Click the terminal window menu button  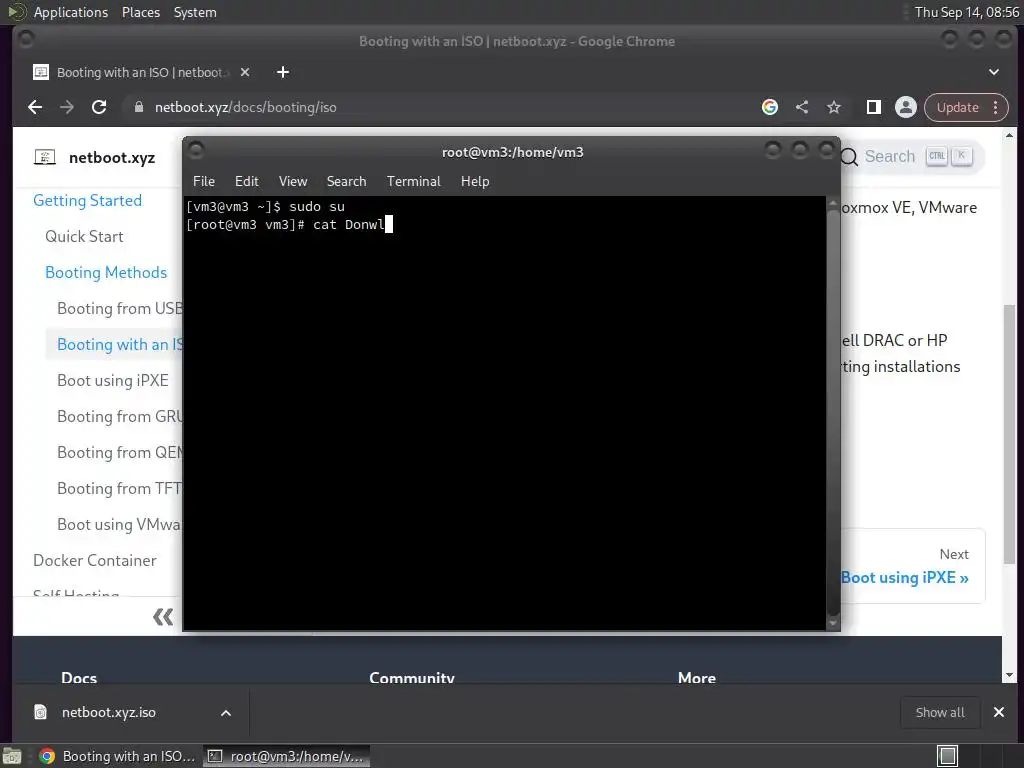pos(196,150)
